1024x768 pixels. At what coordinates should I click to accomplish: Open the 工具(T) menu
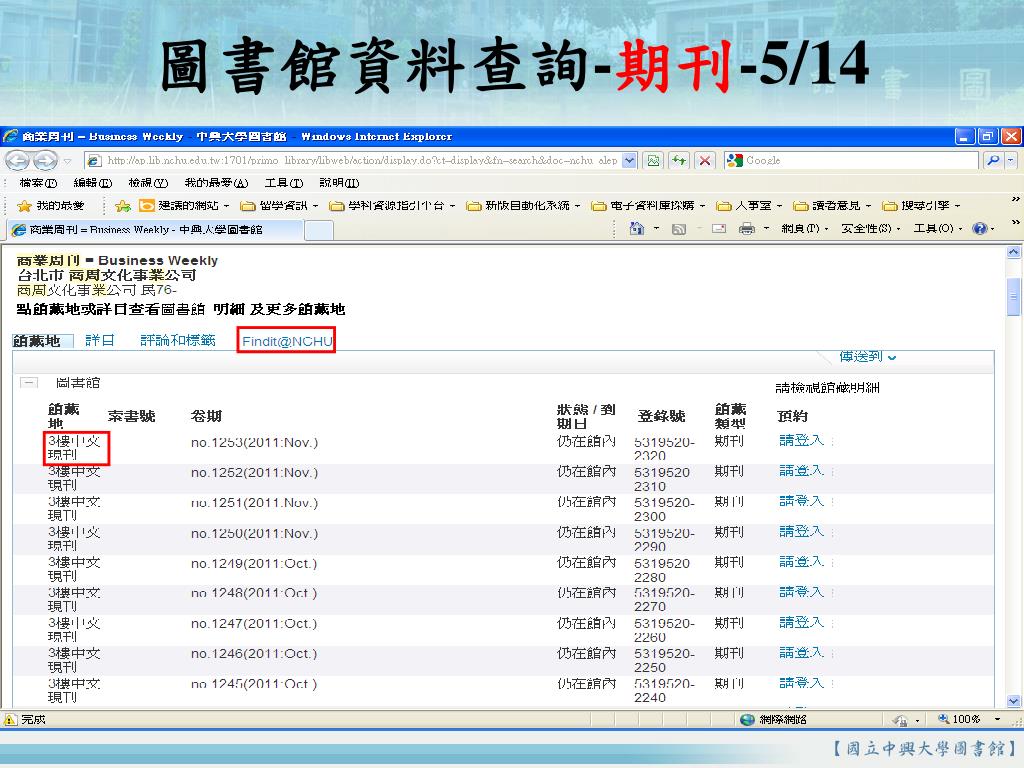pyautogui.click(x=284, y=183)
